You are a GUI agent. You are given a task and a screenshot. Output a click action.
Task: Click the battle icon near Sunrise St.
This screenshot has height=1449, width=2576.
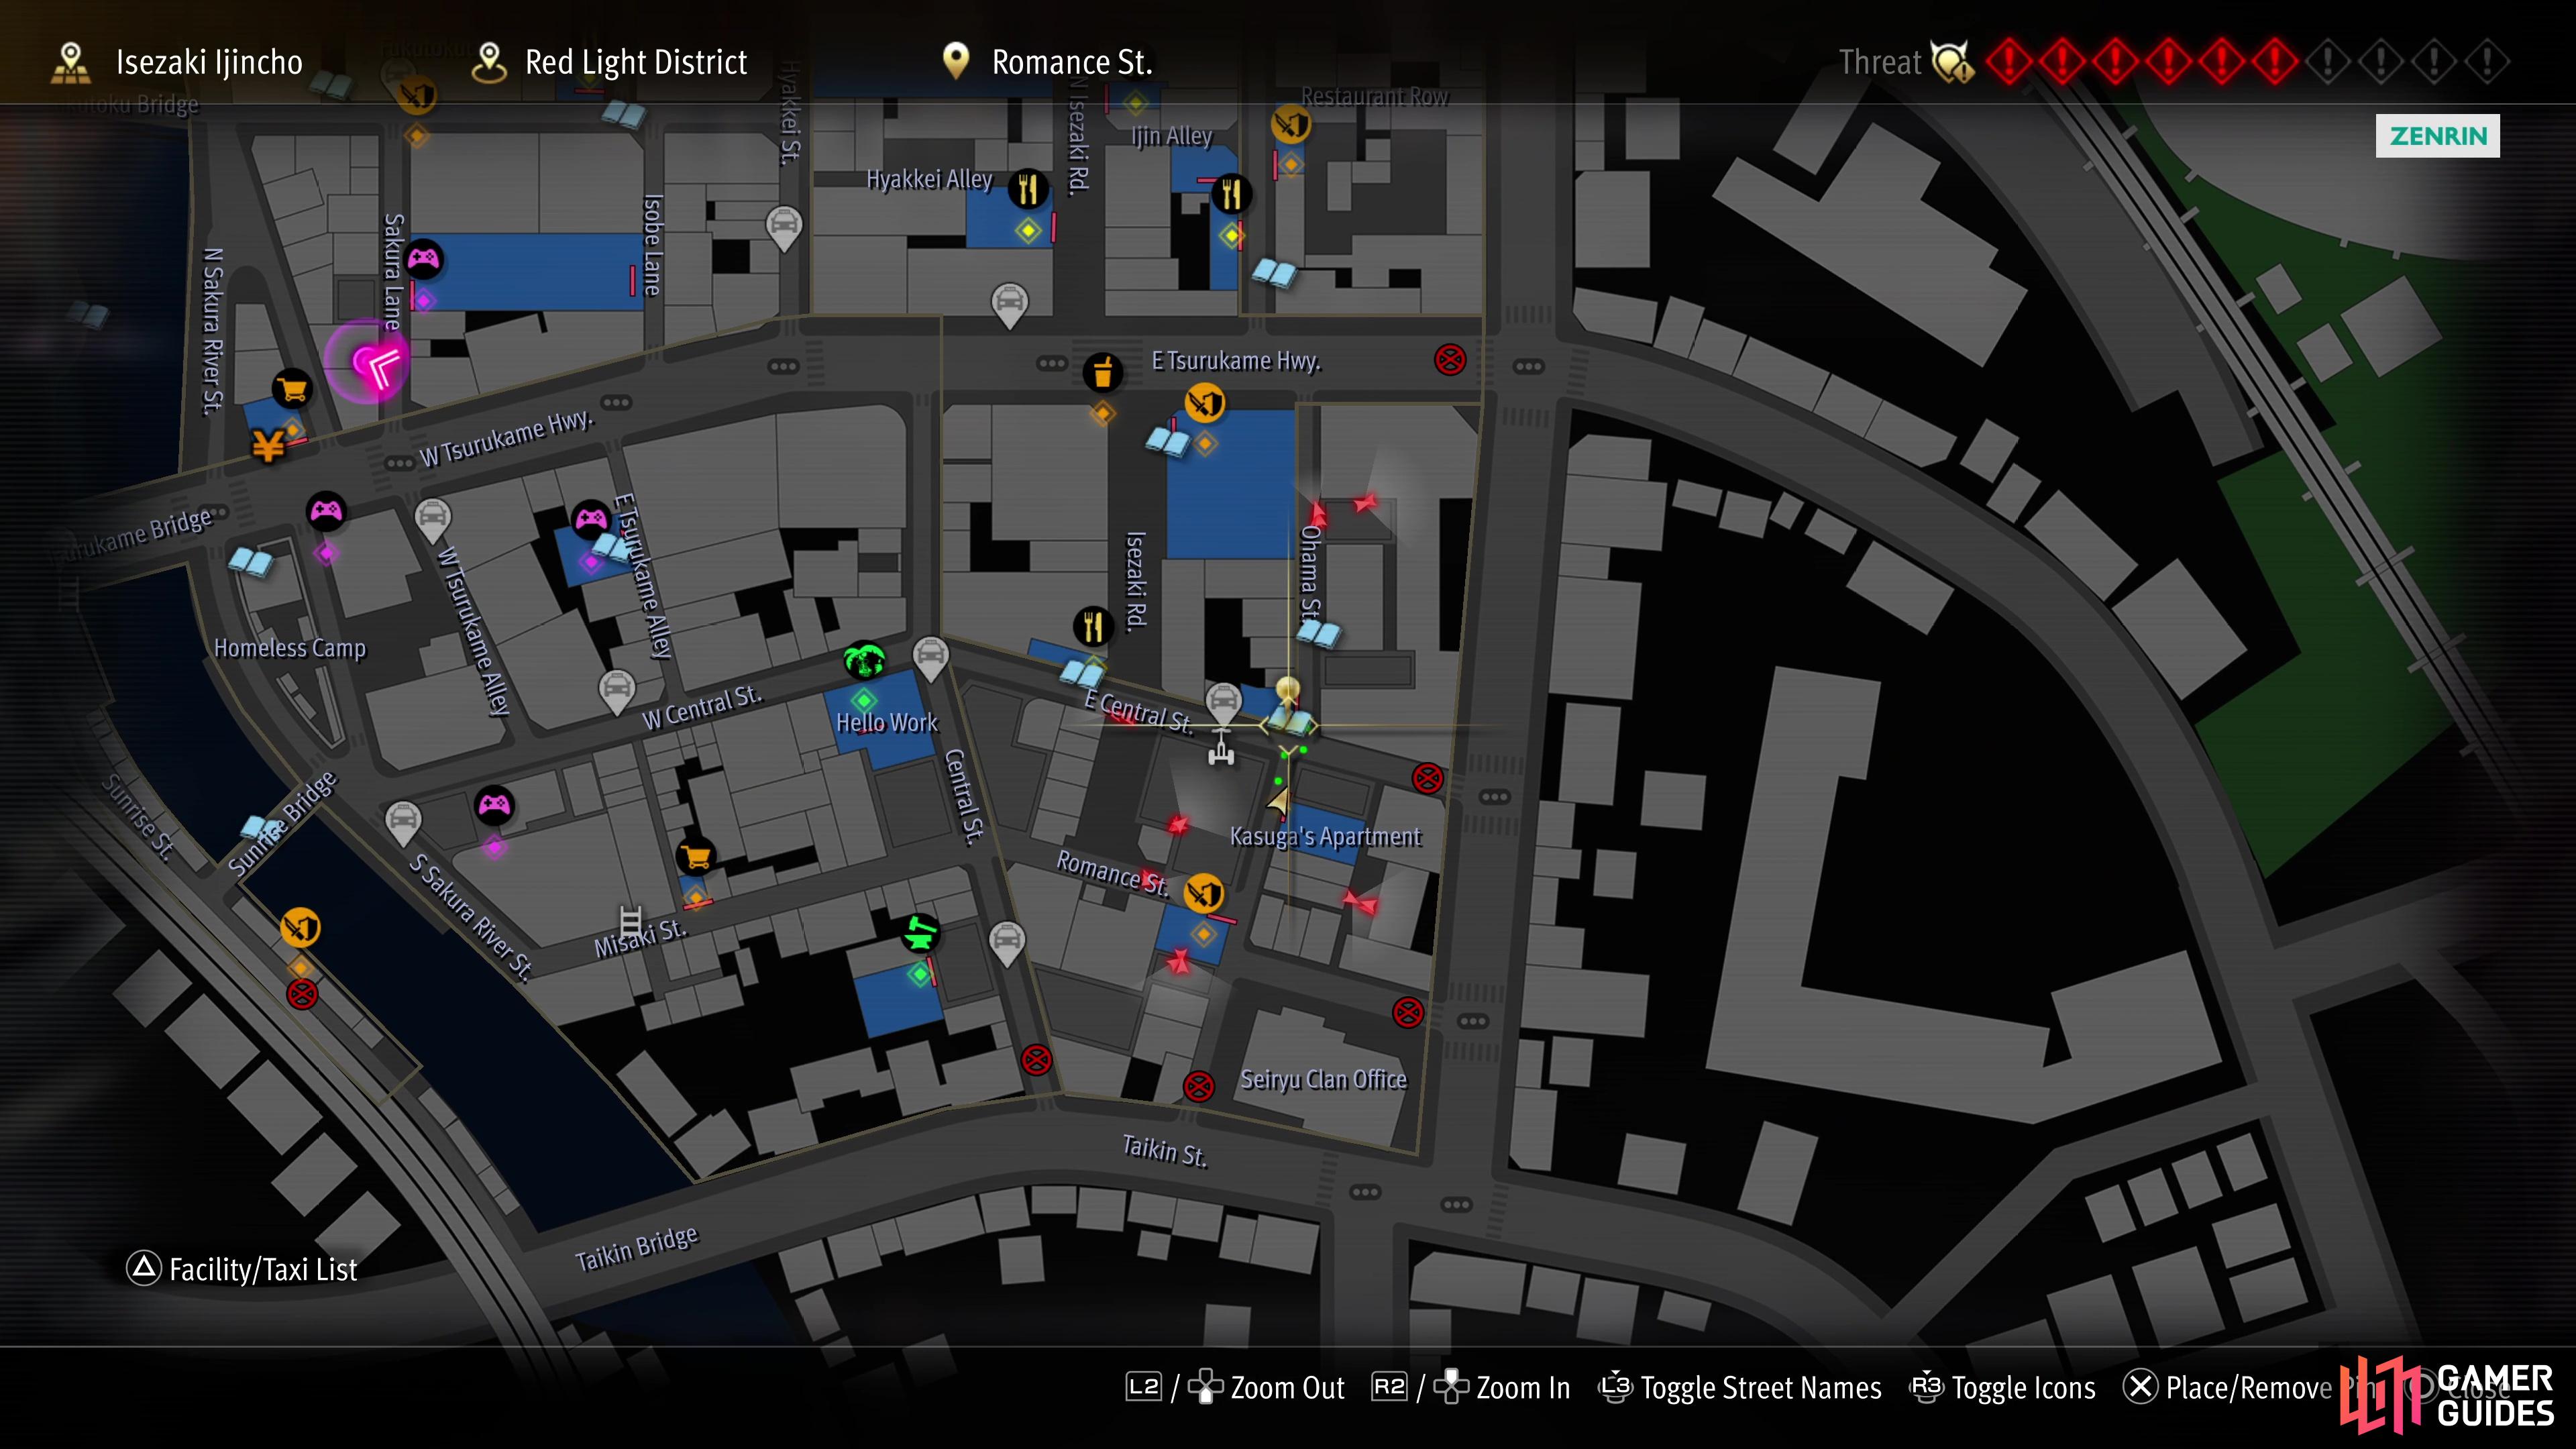[x=300, y=927]
